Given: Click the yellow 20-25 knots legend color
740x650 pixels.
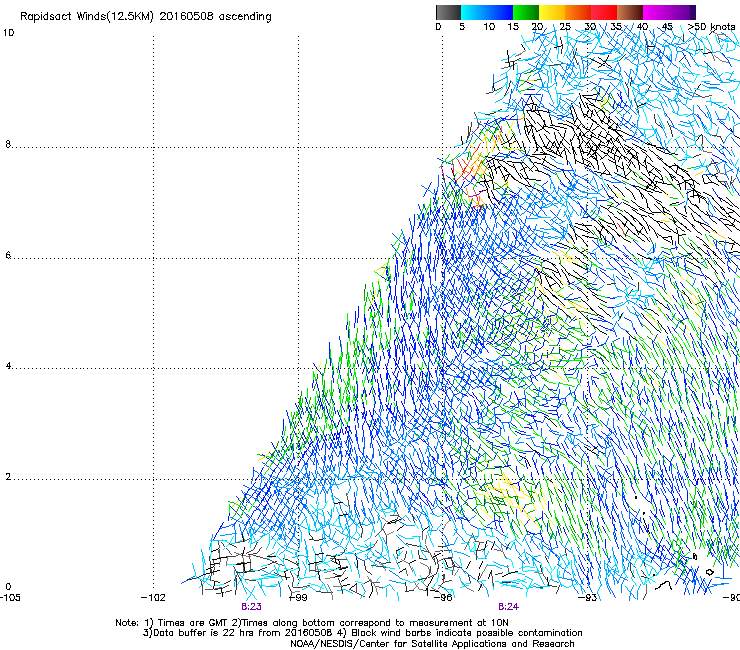Looking at the screenshot, I should tap(552, 12).
